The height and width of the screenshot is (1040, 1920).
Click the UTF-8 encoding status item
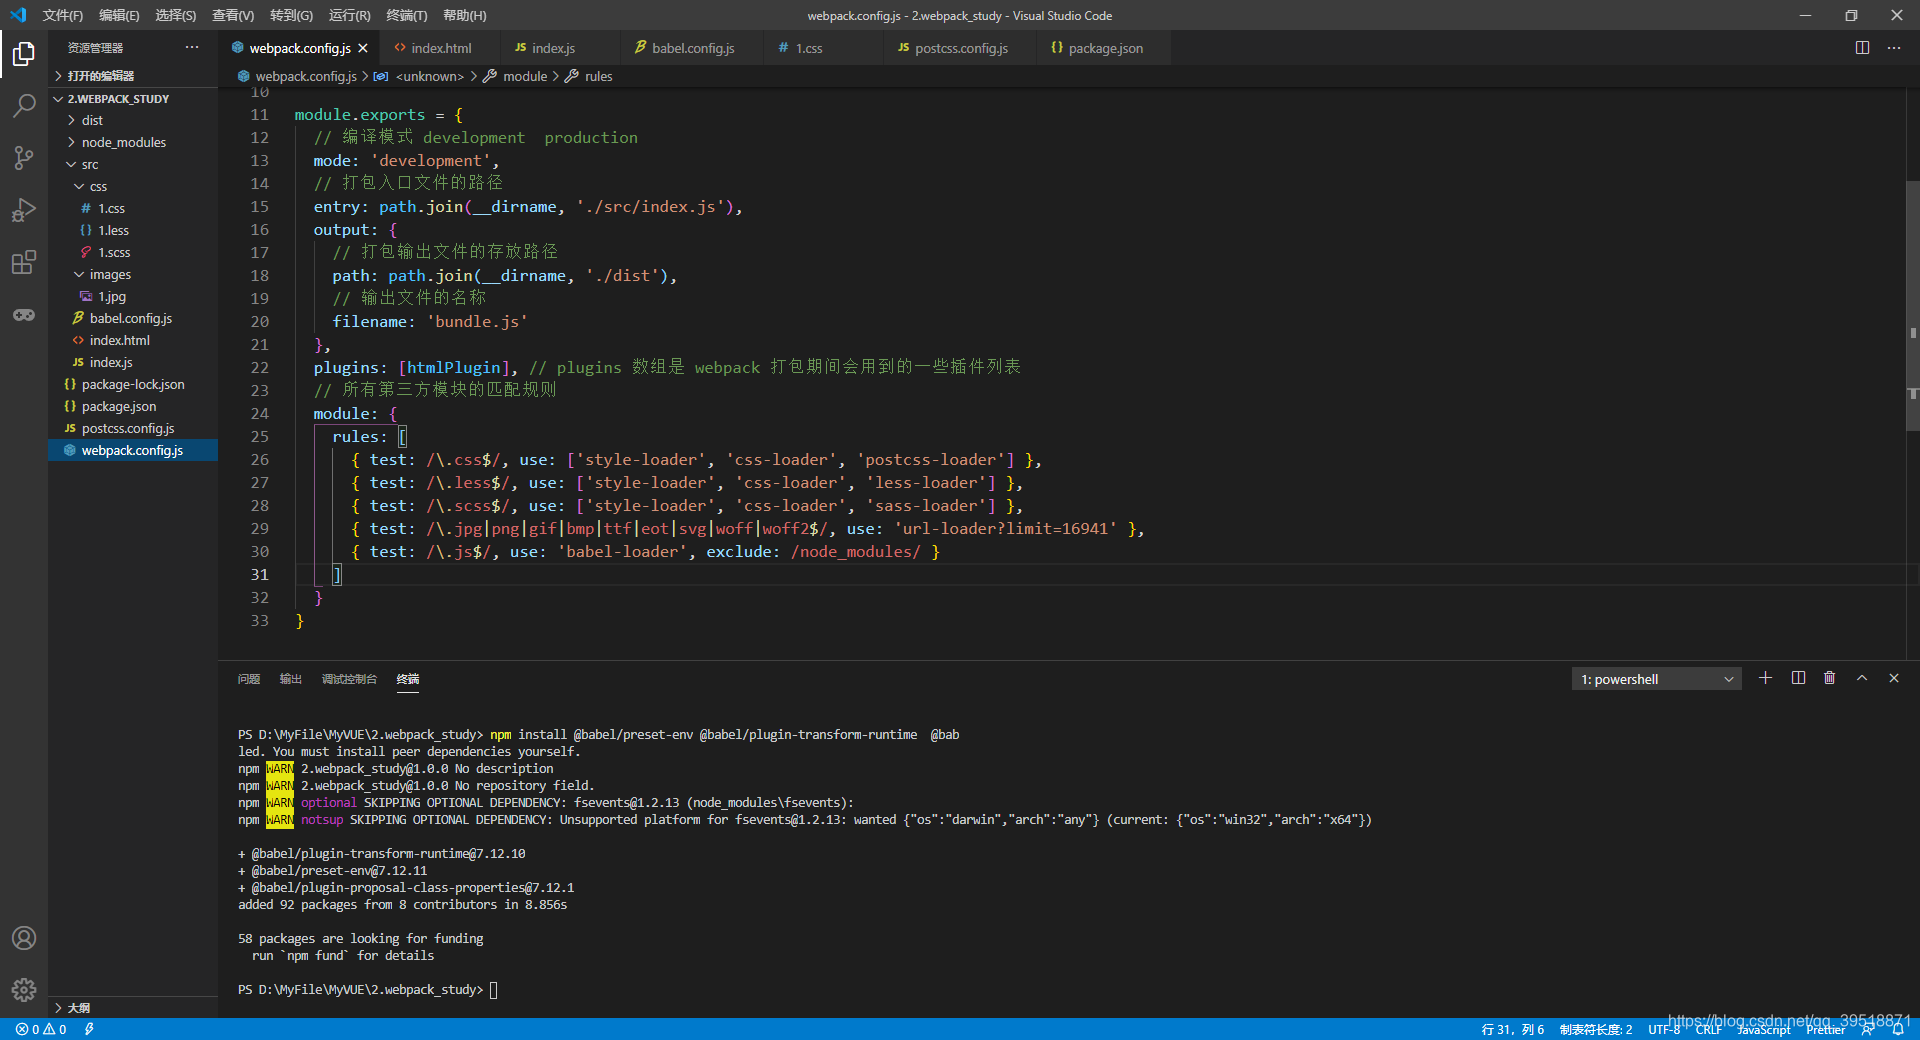click(x=1664, y=1029)
